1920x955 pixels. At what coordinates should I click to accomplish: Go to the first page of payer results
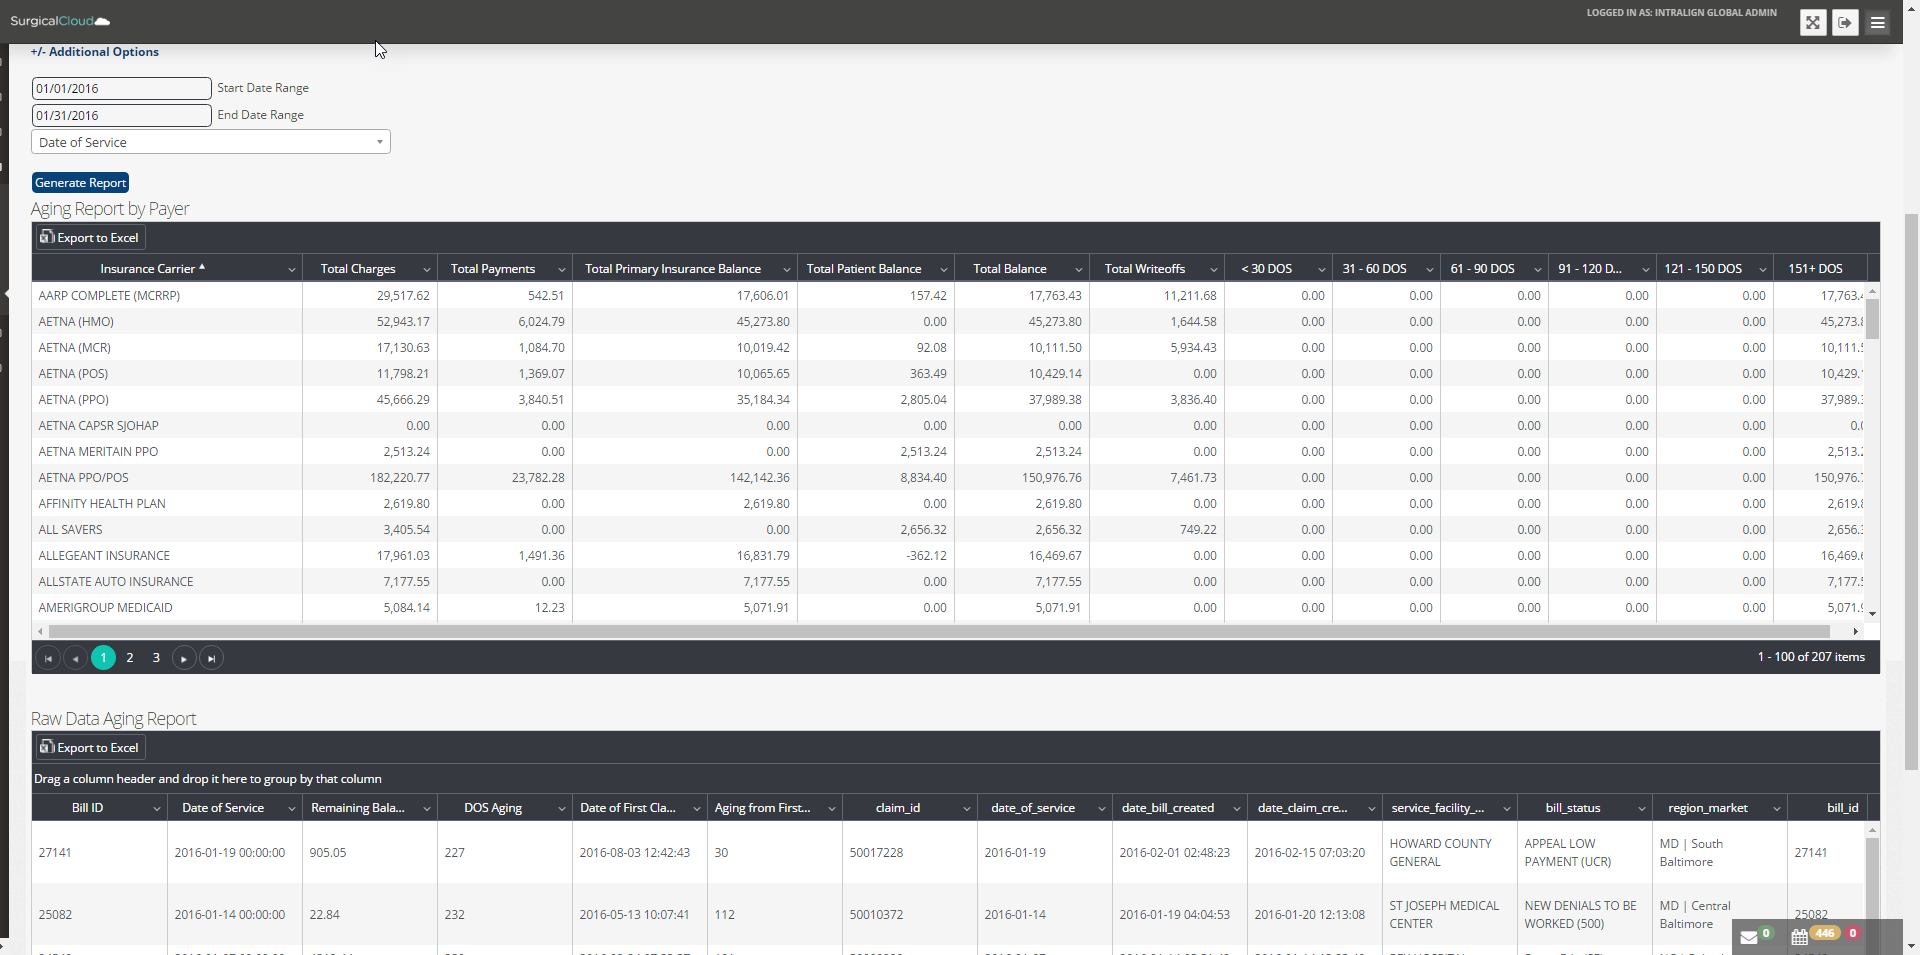click(x=48, y=658)
